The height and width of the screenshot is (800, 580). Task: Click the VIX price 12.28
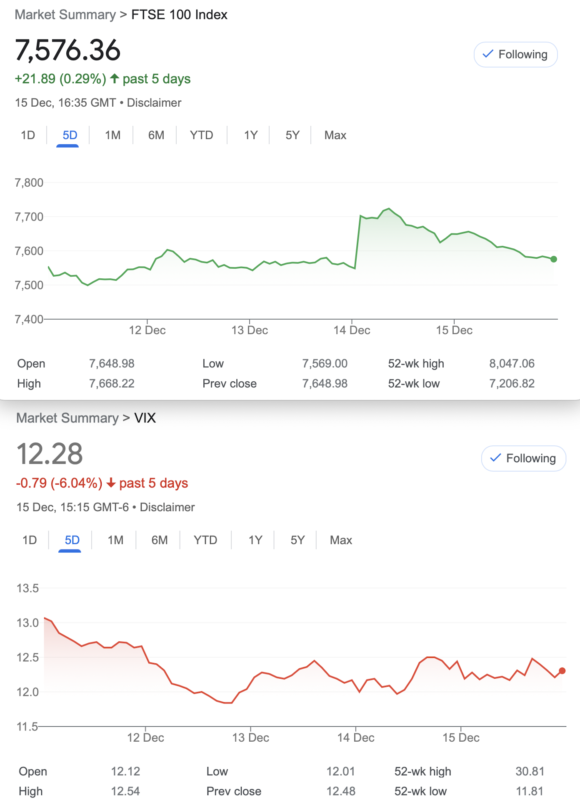49,454
